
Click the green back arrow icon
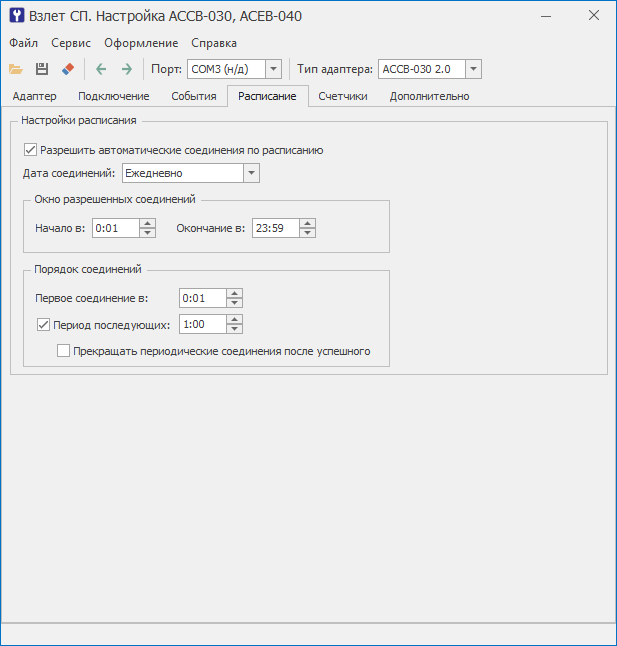[100, 69]
